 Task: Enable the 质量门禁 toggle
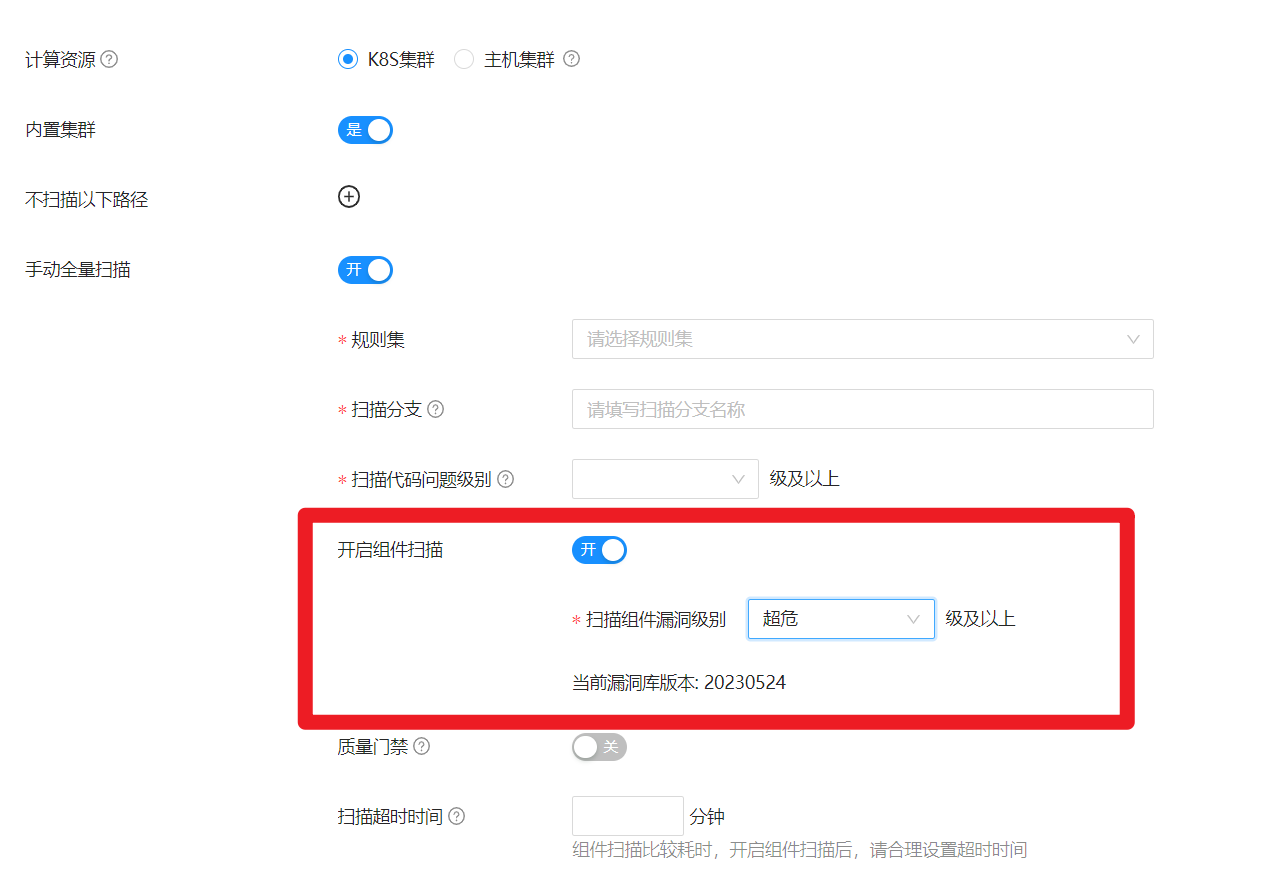(x=598, y=746)
